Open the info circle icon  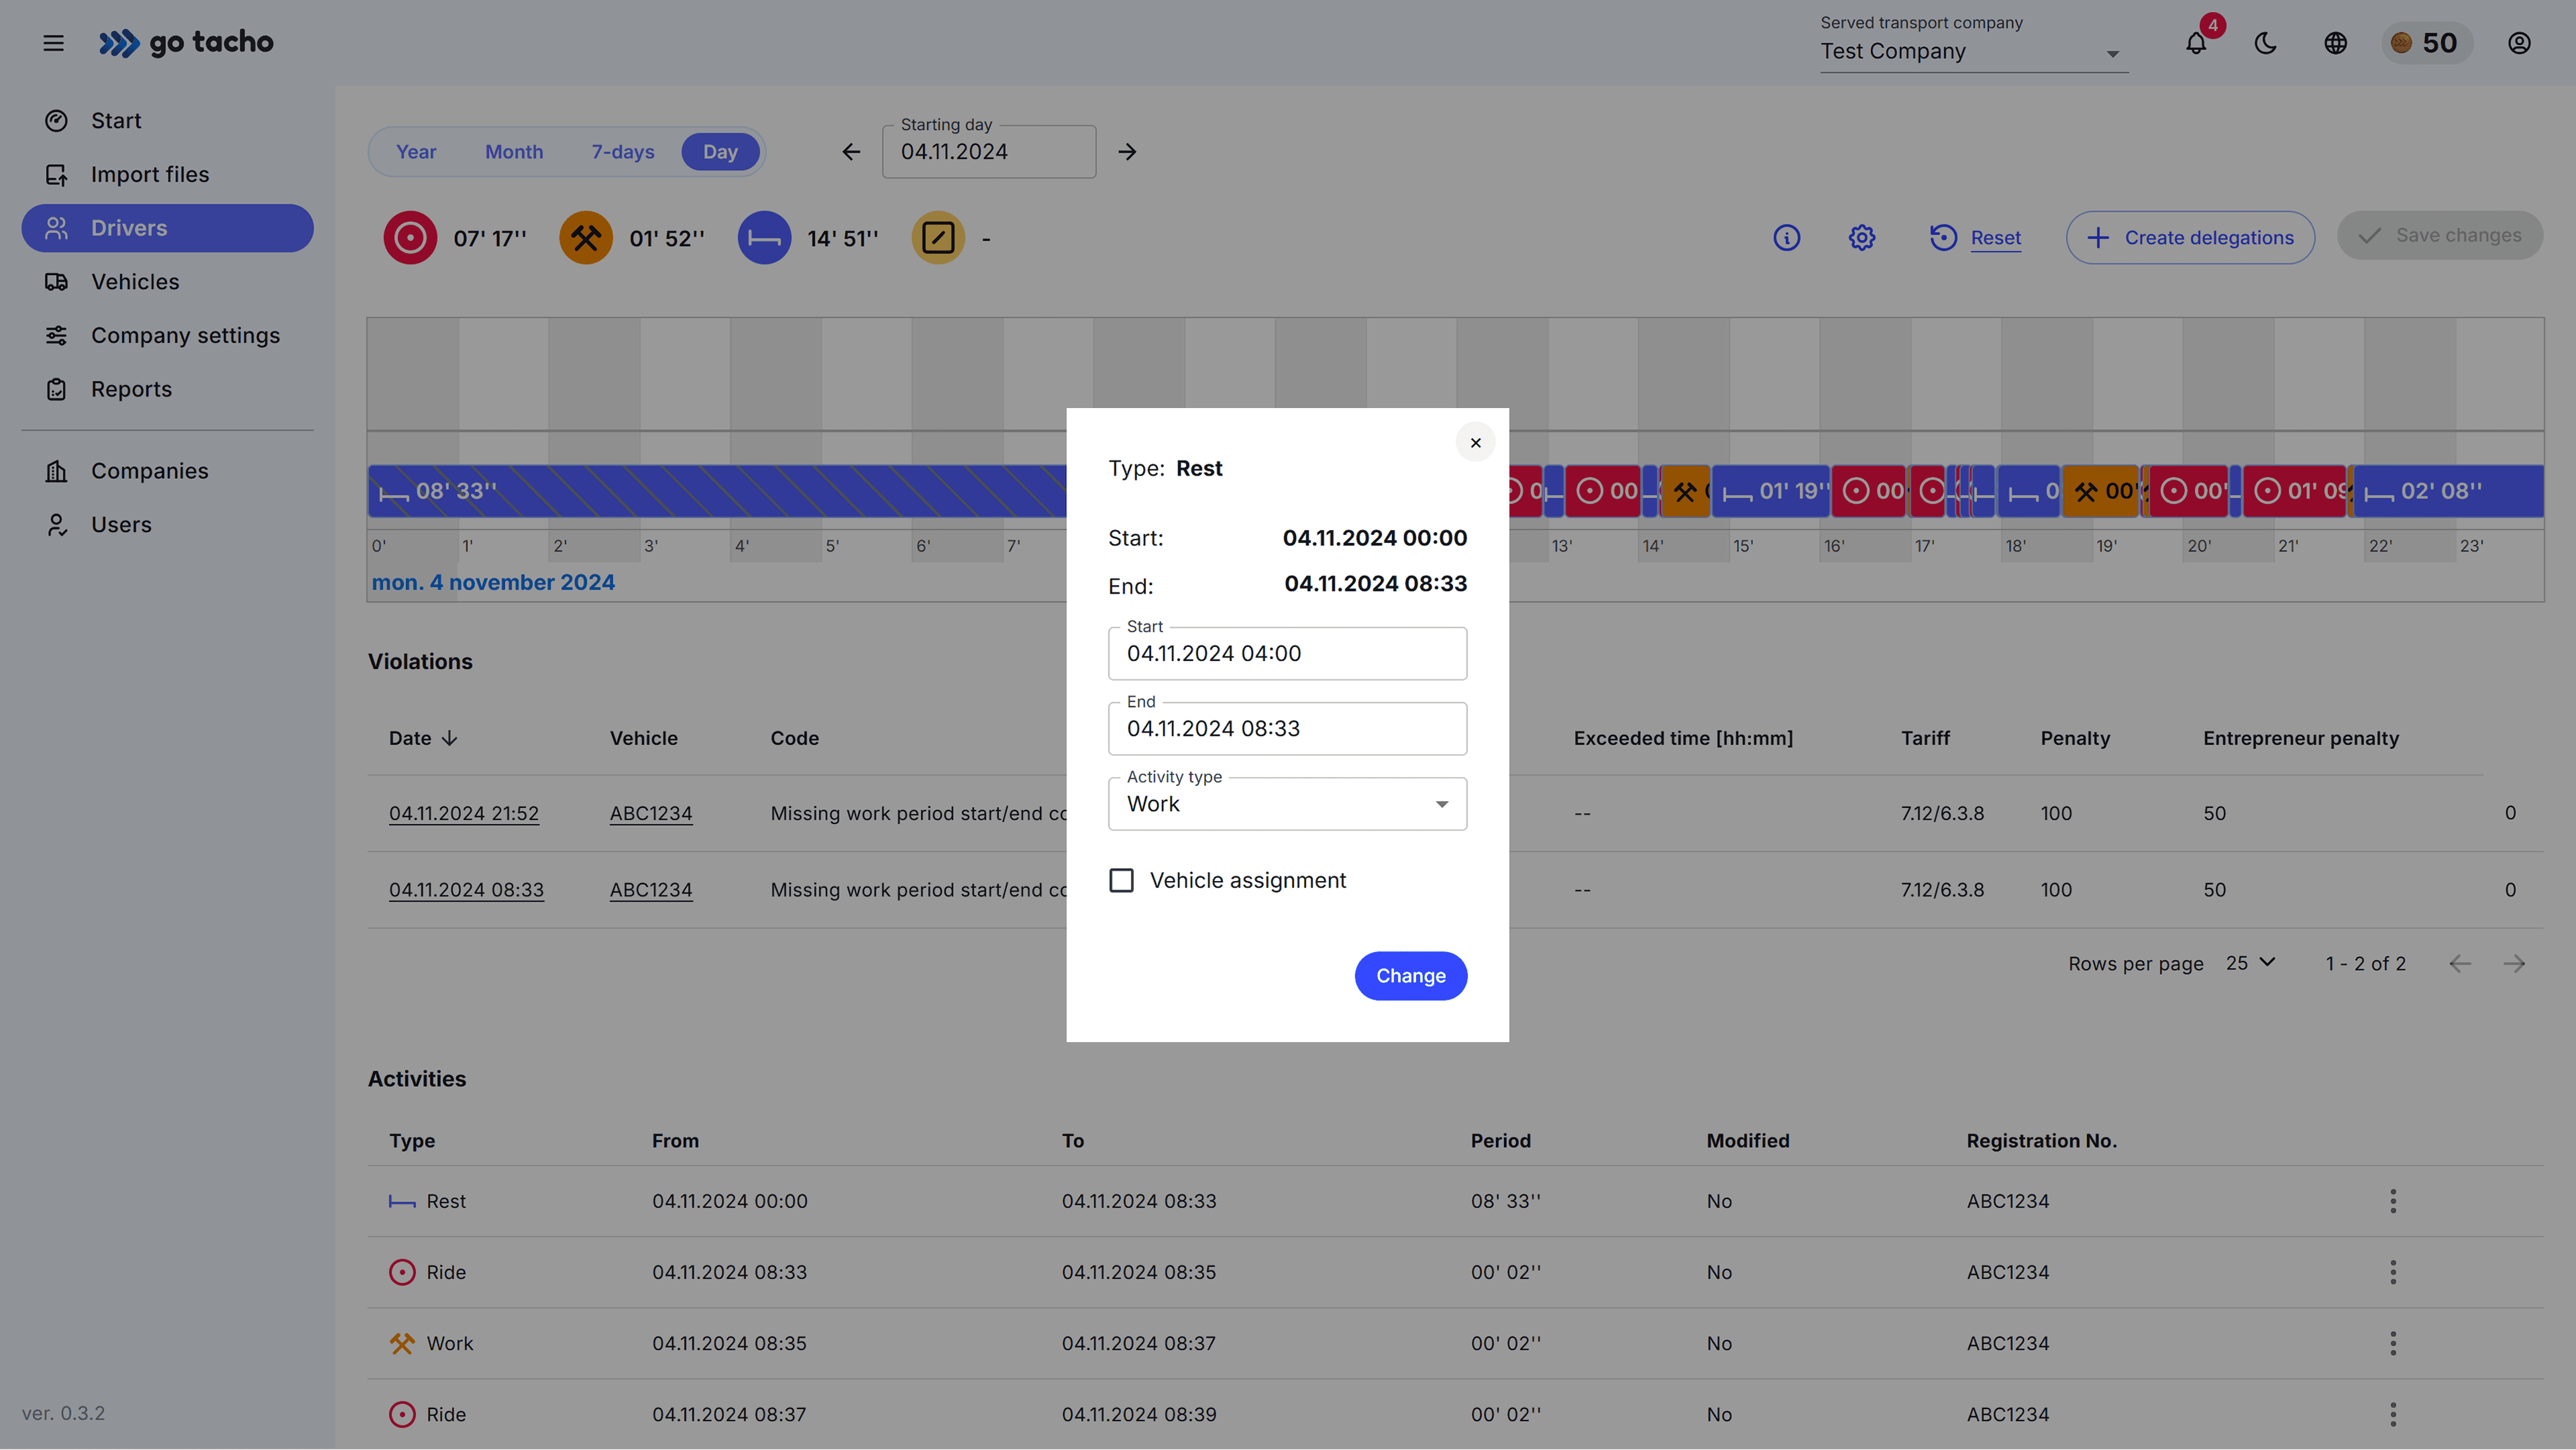point(1786,238)
